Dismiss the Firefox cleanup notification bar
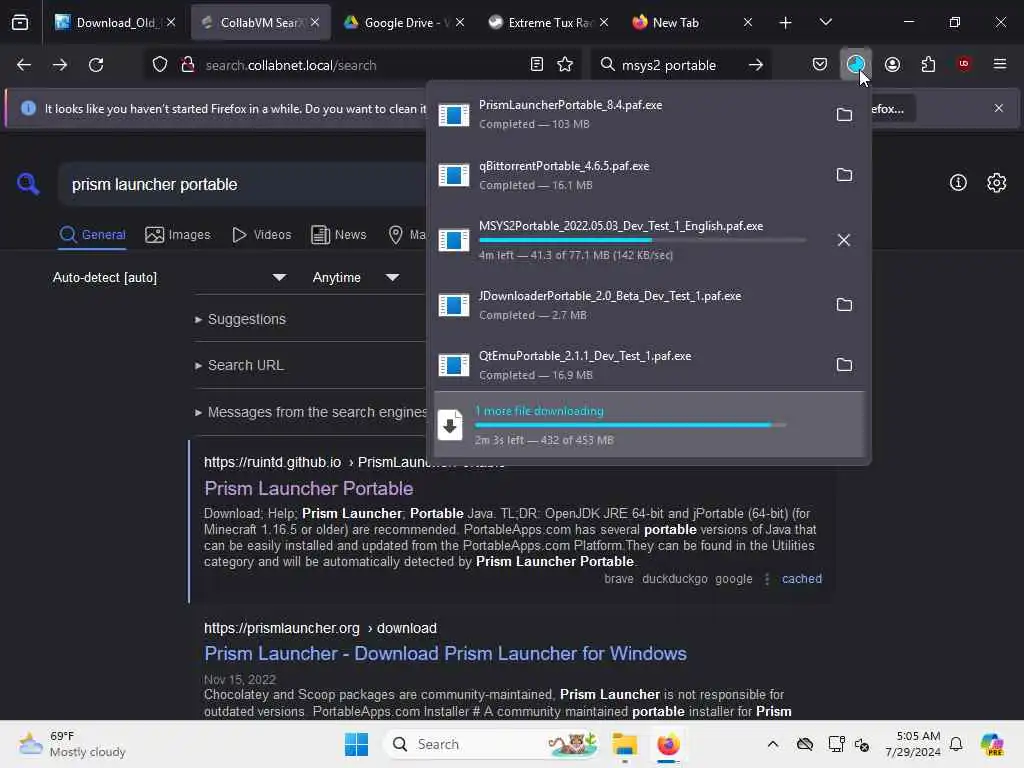Image resolution: width=1024 pixels, height=768 pixels. click(x=999, y=108)
